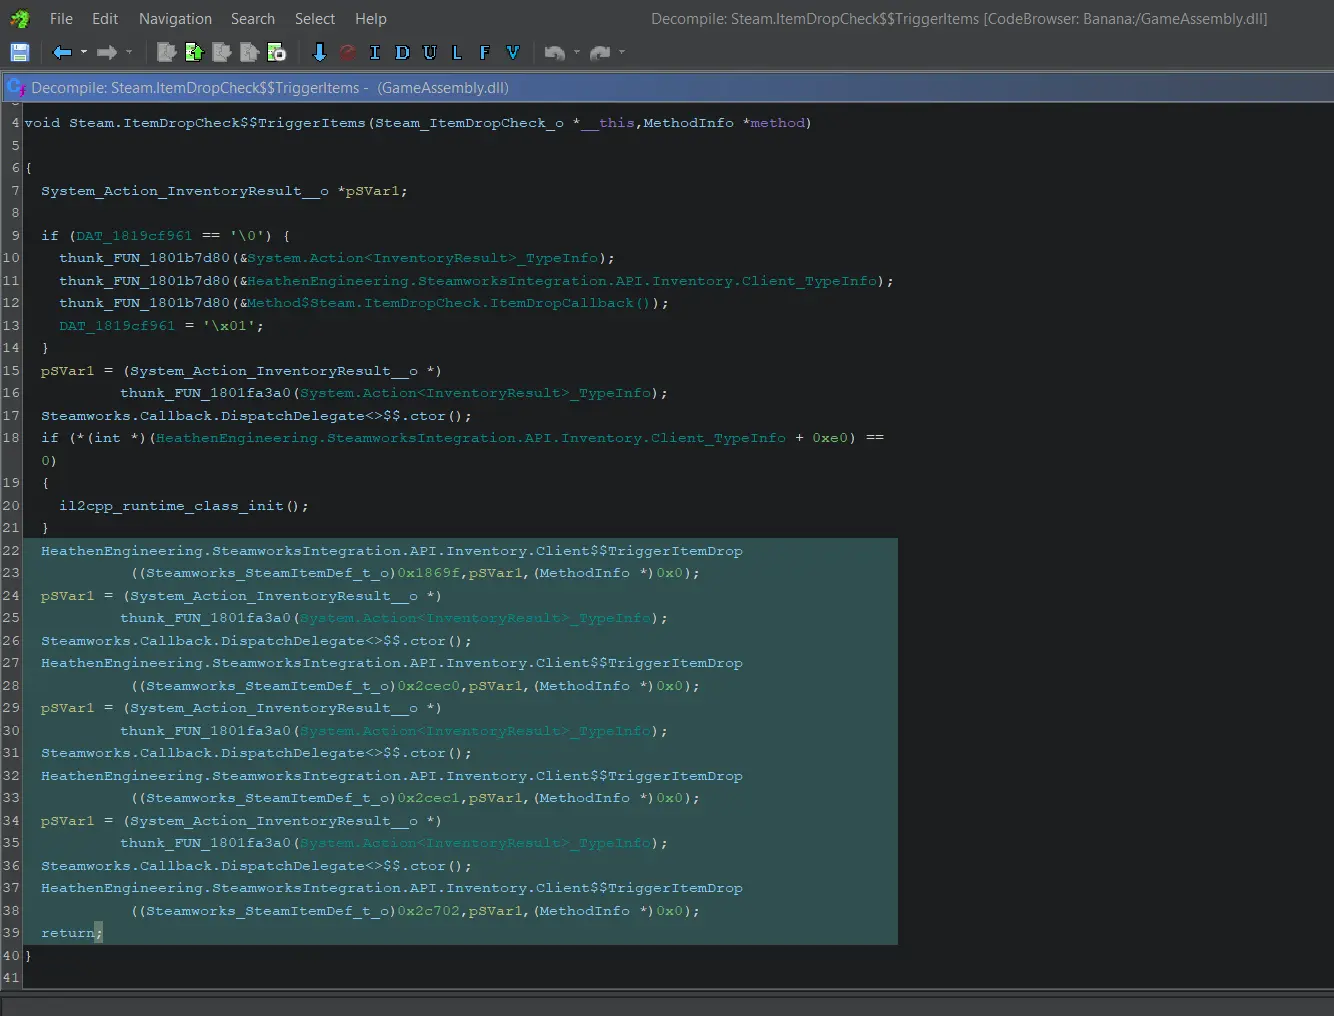The image size is (1334, 1016).
Task: Go back to the previous location
Action: pyautogui.click(x=62, y=53)
